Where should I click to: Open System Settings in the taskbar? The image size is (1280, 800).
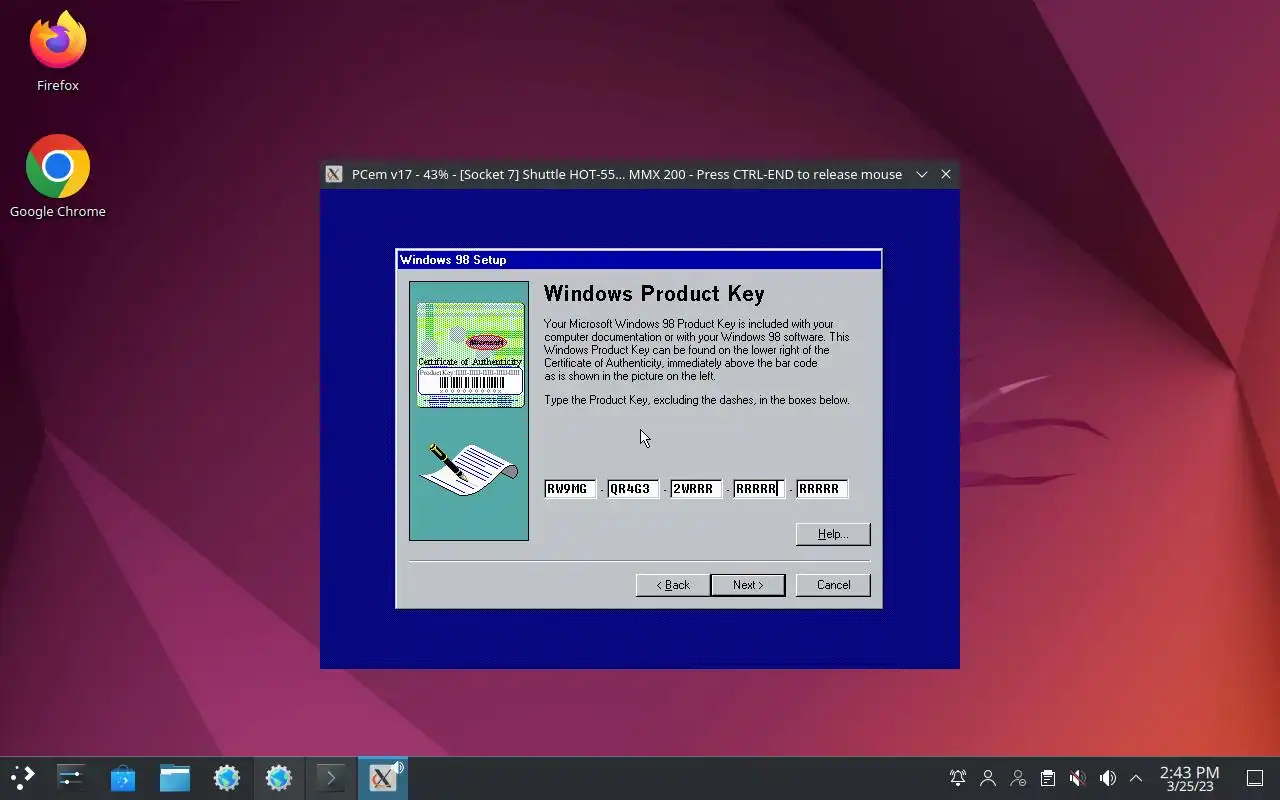(x=71, y=778)
